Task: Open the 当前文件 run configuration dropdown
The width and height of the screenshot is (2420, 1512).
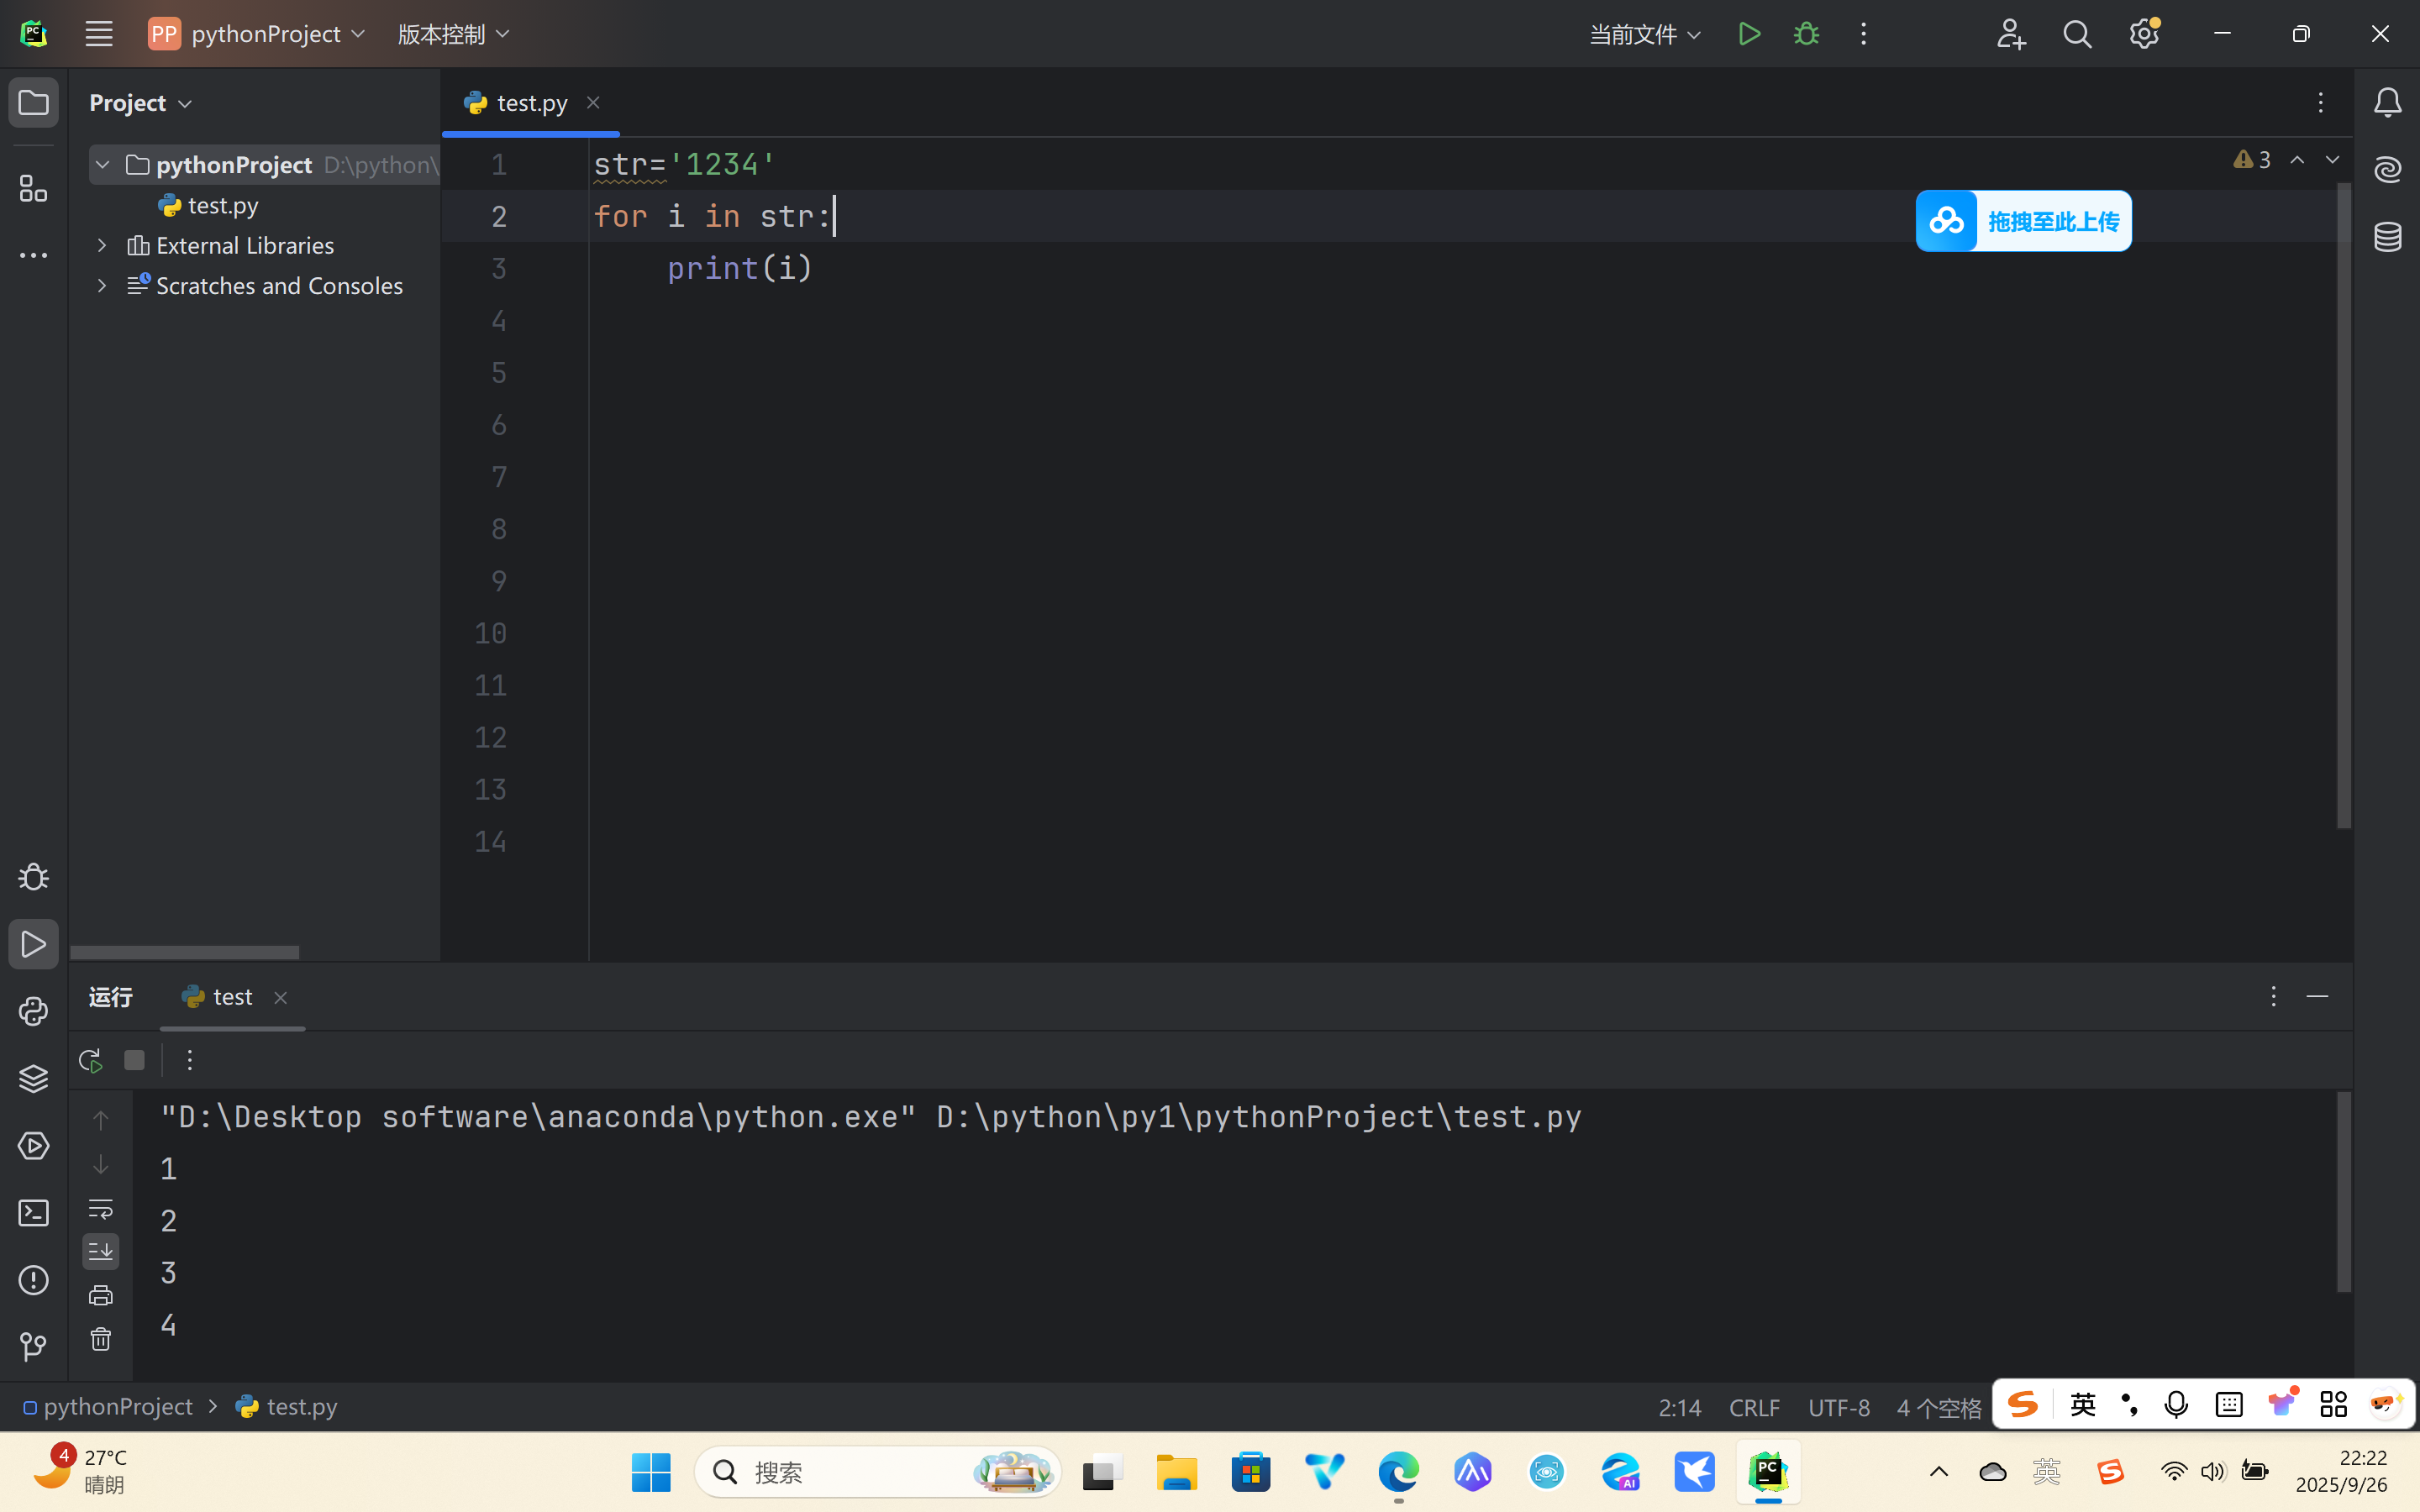Action: [x=1643, y=33]
